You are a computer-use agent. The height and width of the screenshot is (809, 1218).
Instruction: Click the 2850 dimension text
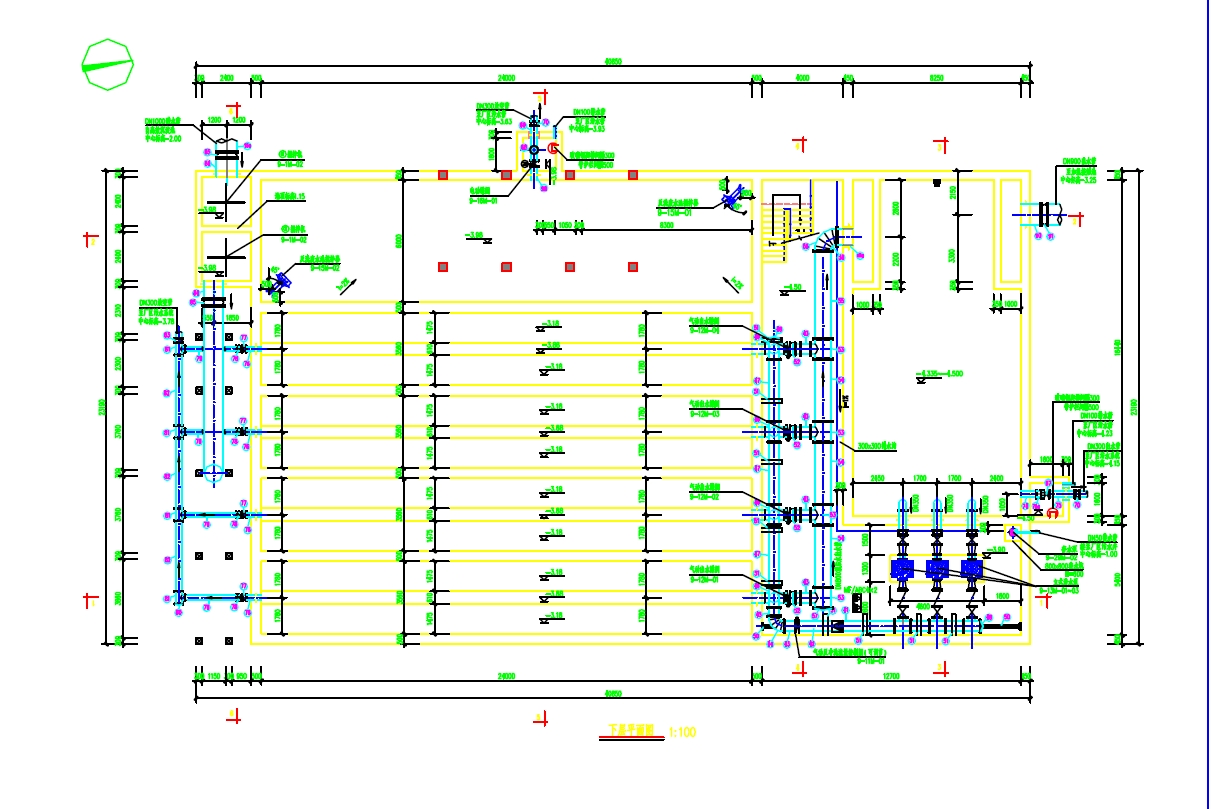click(878, 478)
